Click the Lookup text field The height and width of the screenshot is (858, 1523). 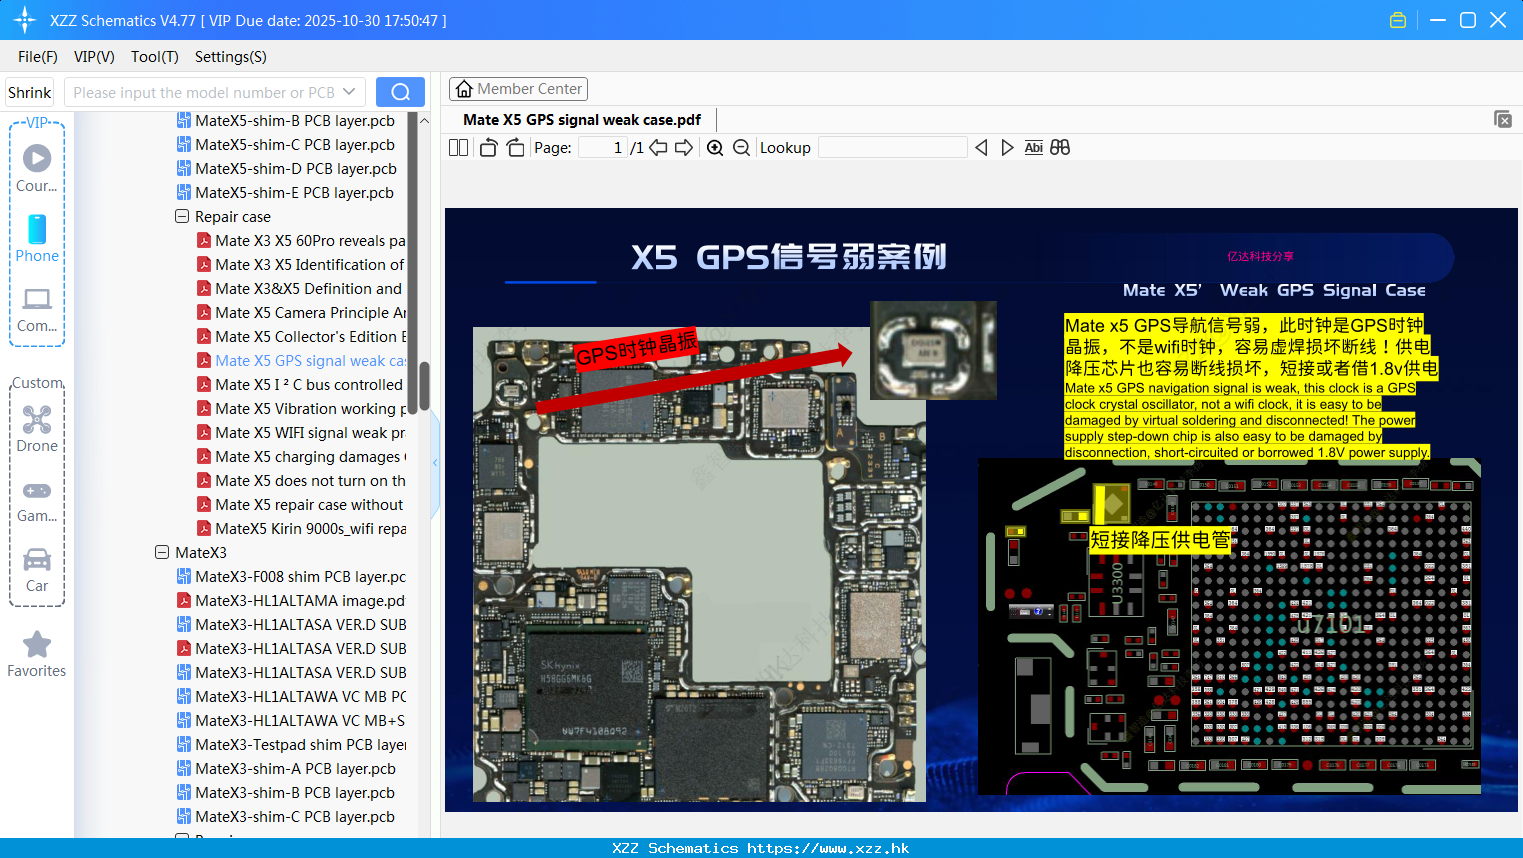(893, 148)
